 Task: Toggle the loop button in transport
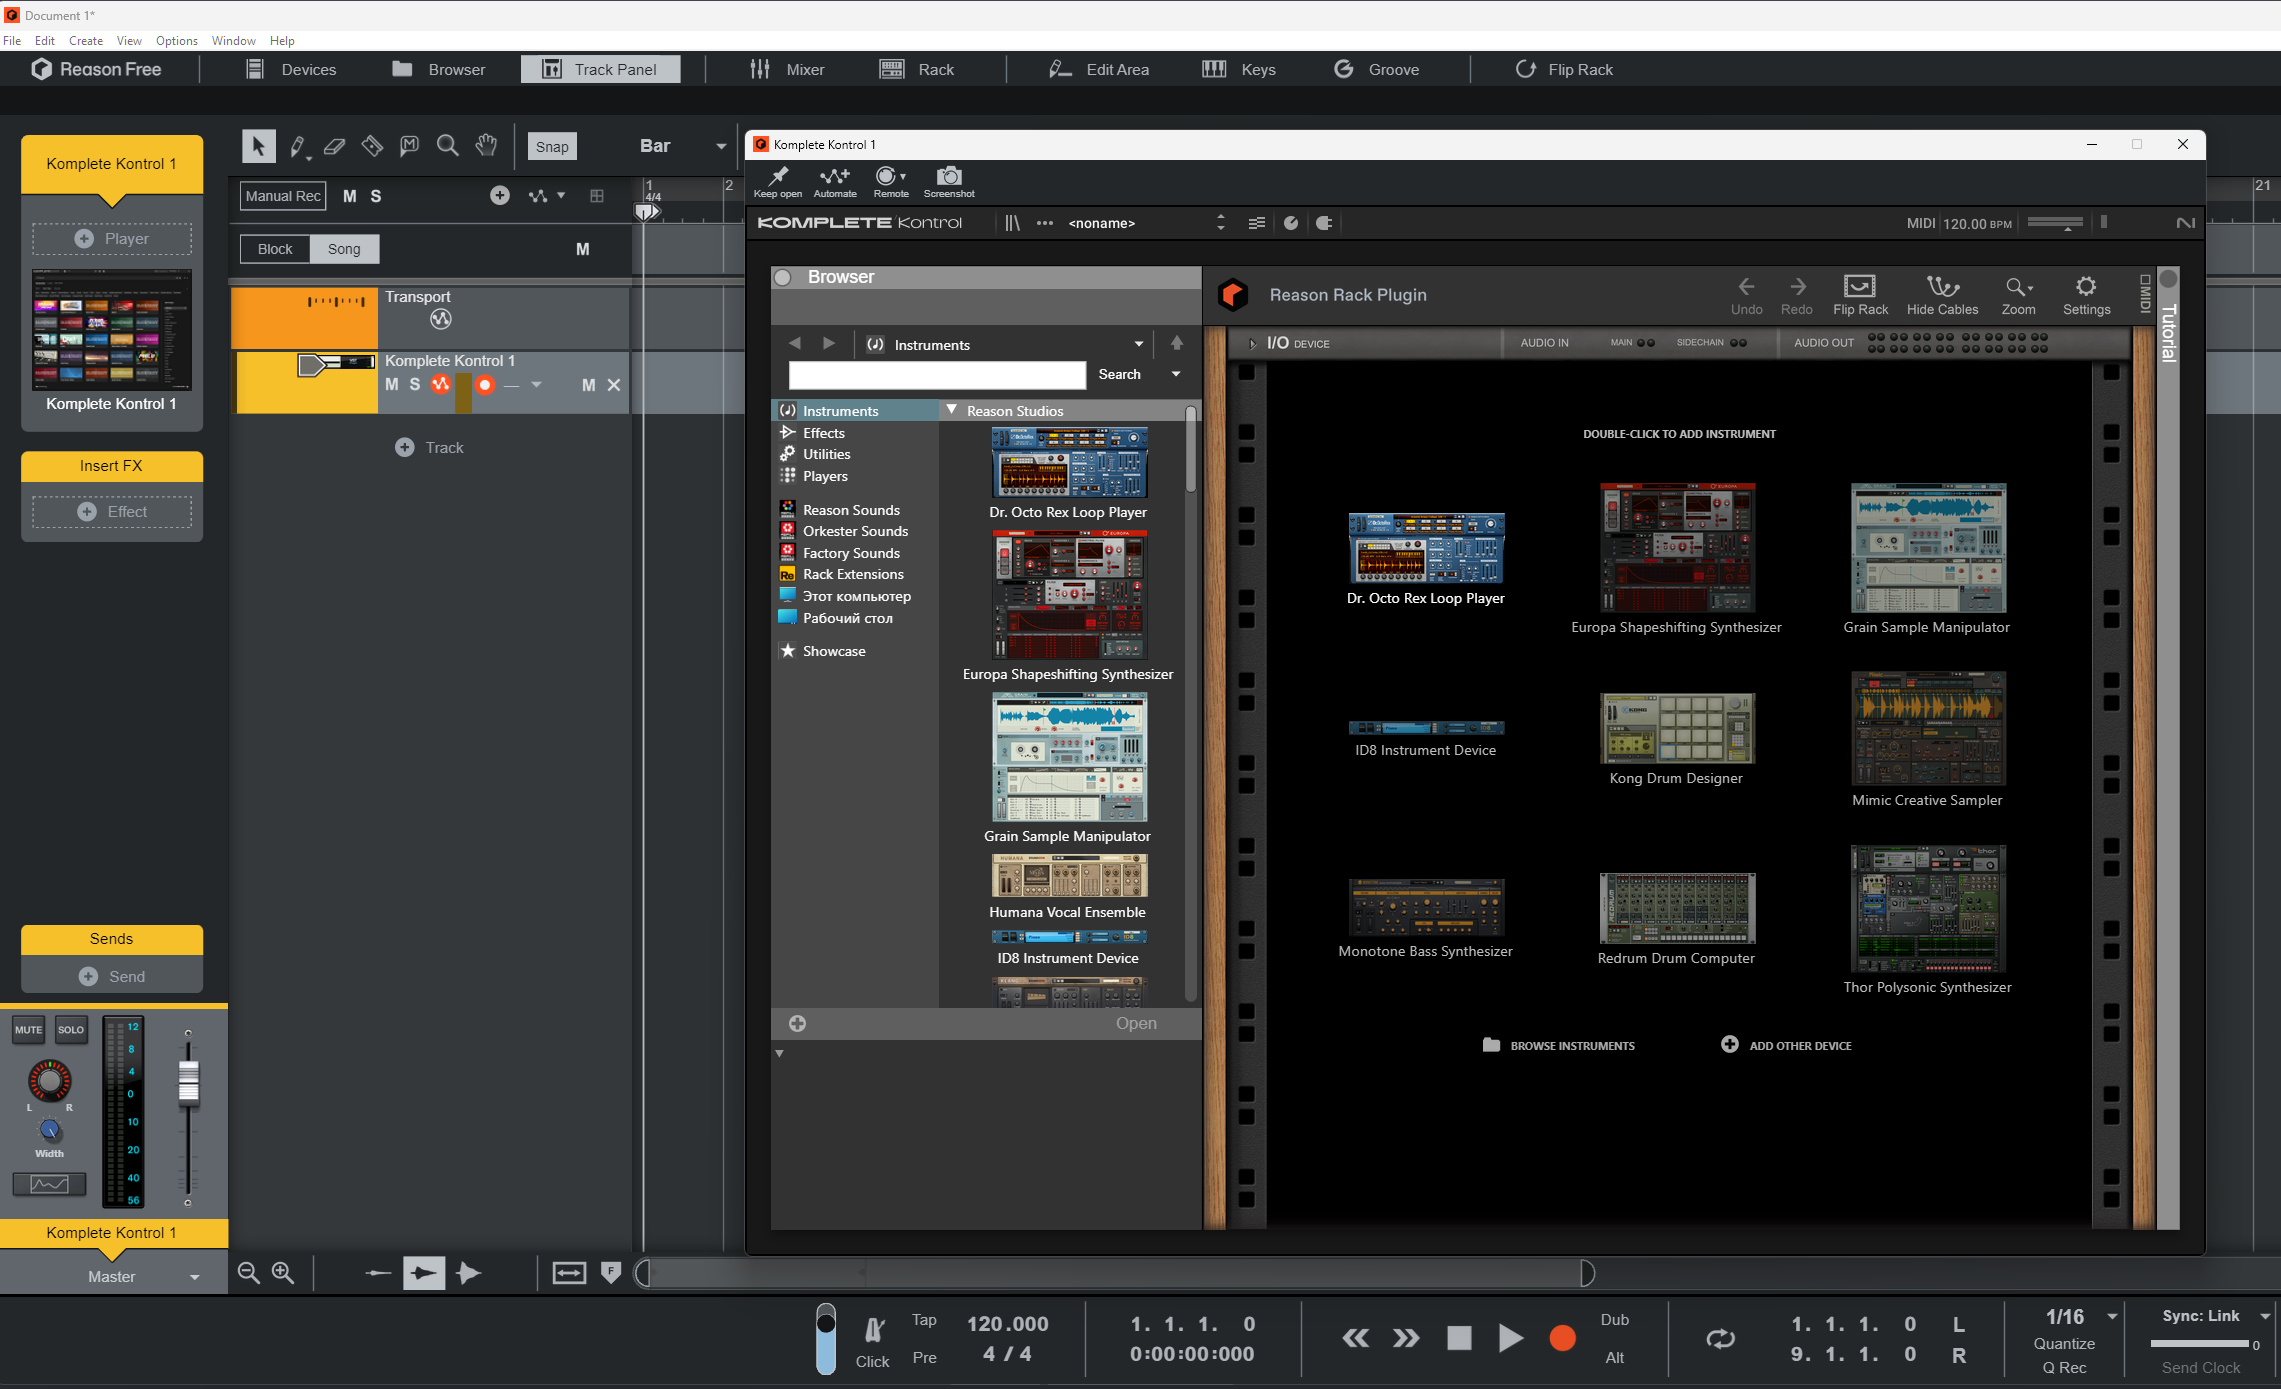click(x=1721, y=1338)
